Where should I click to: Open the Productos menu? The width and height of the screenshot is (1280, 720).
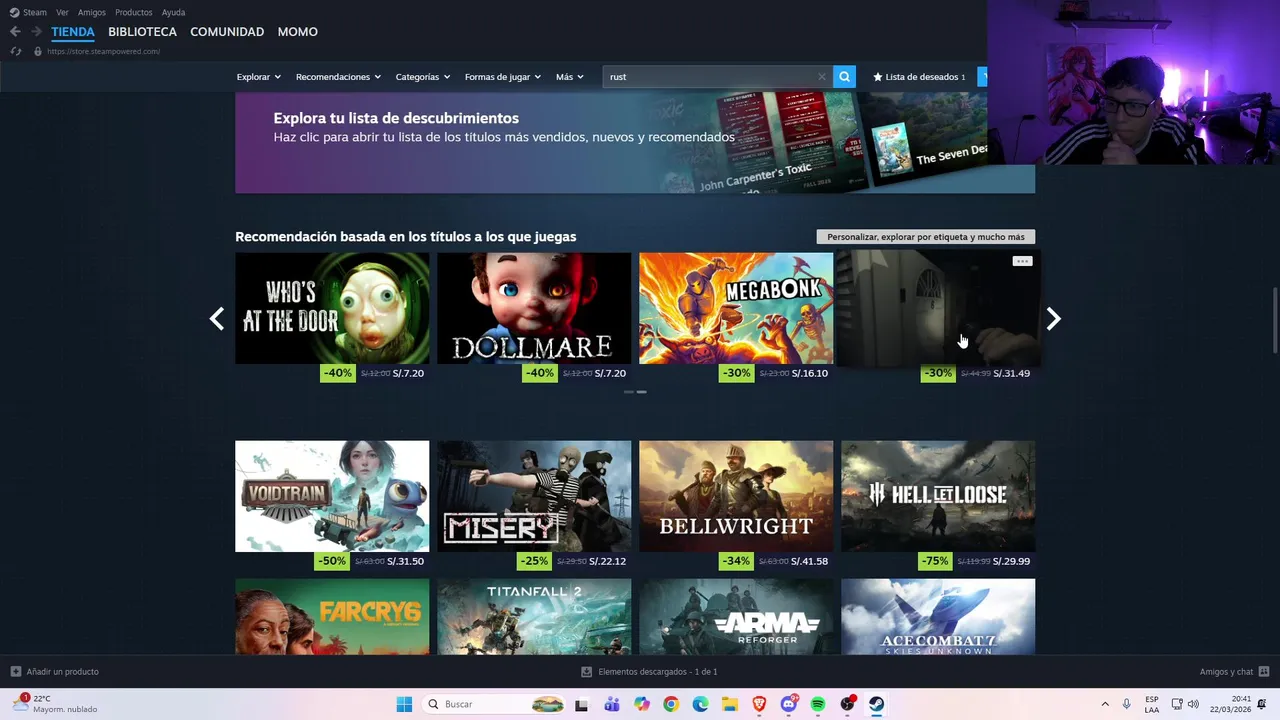coord(134,12)
